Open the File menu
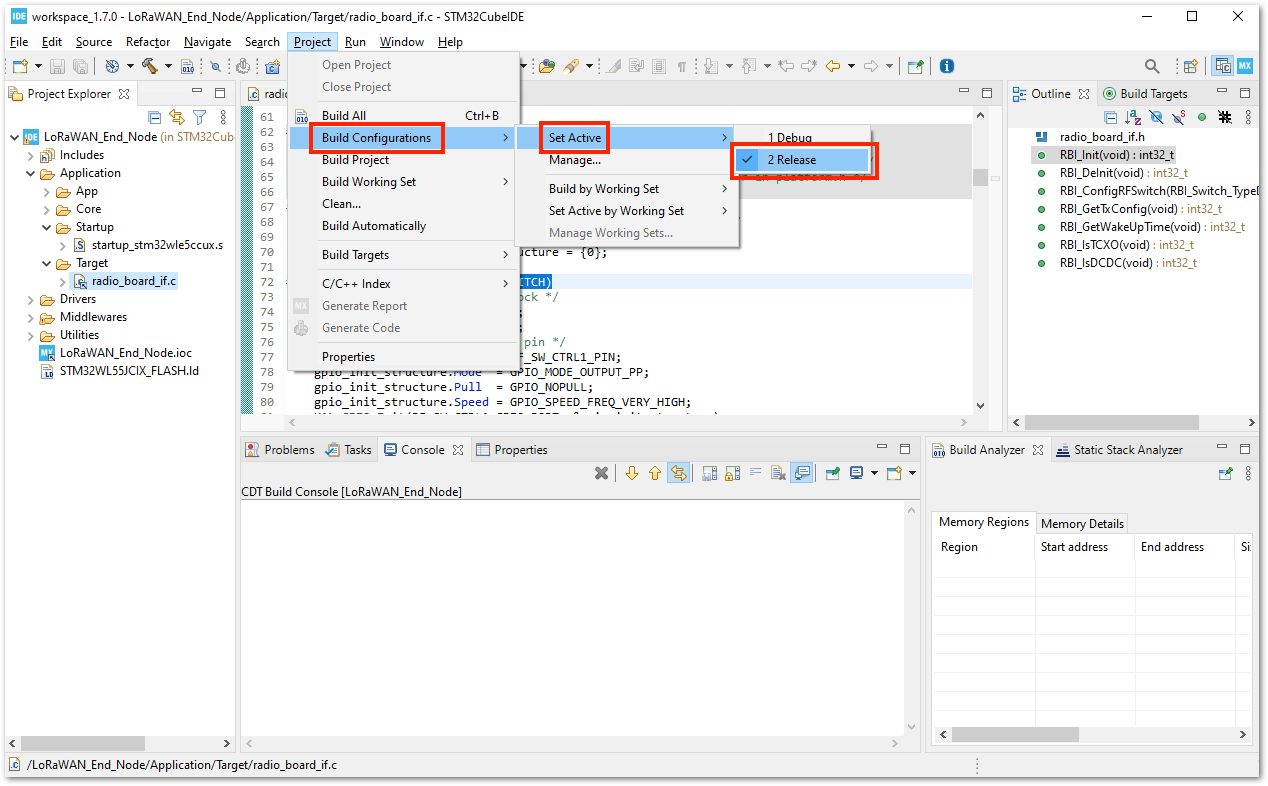Viewport: 1268px width, 786px height. [19, 42]
